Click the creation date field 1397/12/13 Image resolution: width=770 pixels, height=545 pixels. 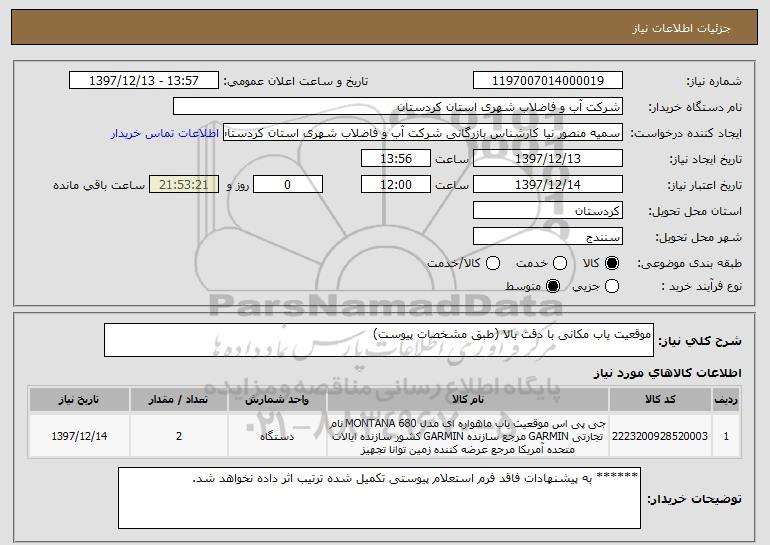548,159
